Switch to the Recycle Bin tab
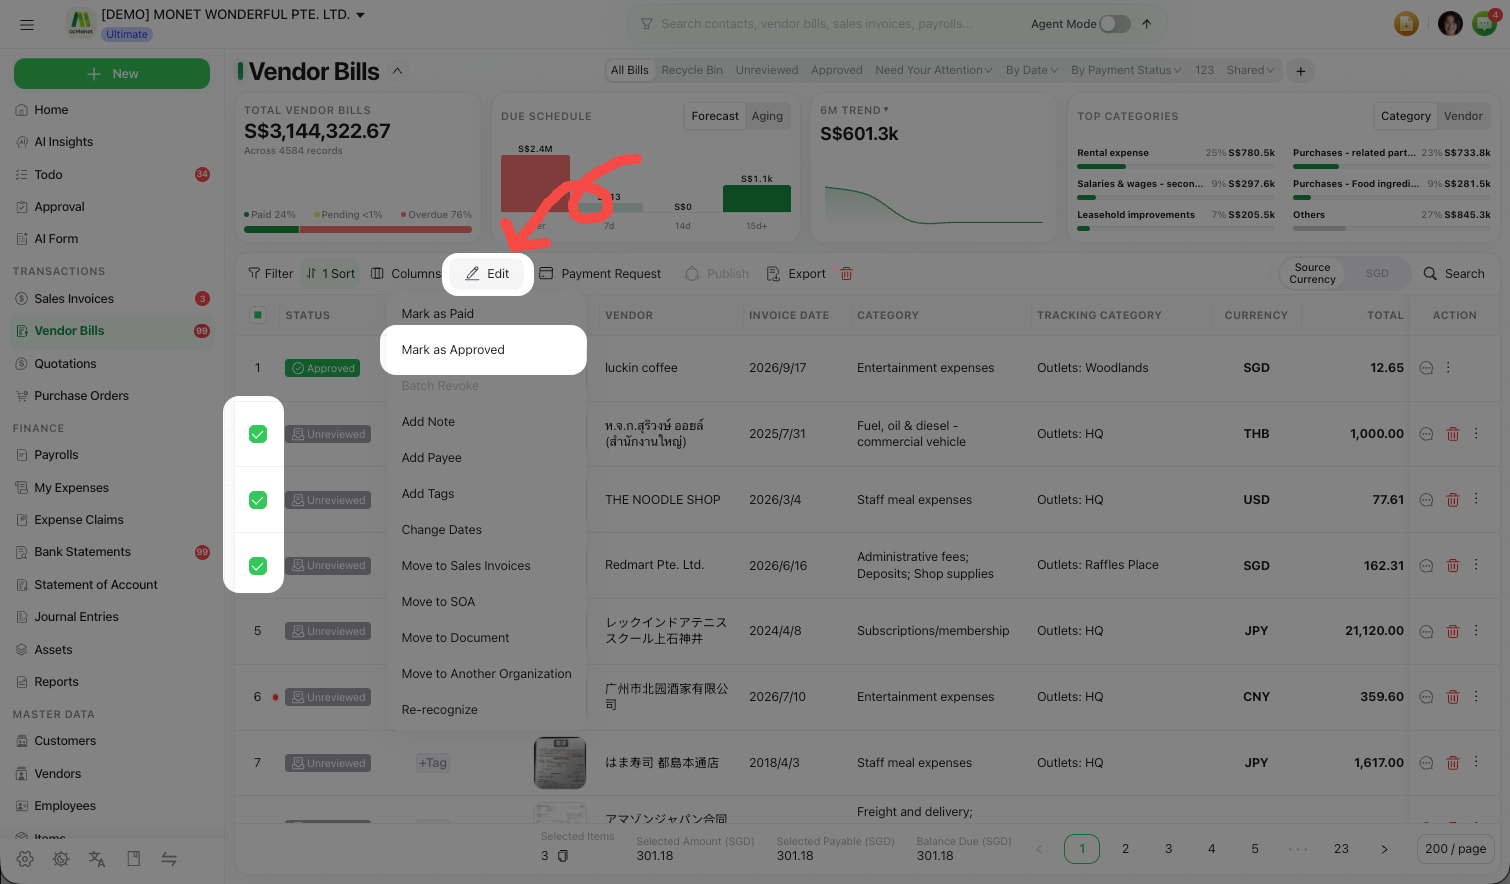Viewport: 1510px width, 884px height. pos(692,71)
